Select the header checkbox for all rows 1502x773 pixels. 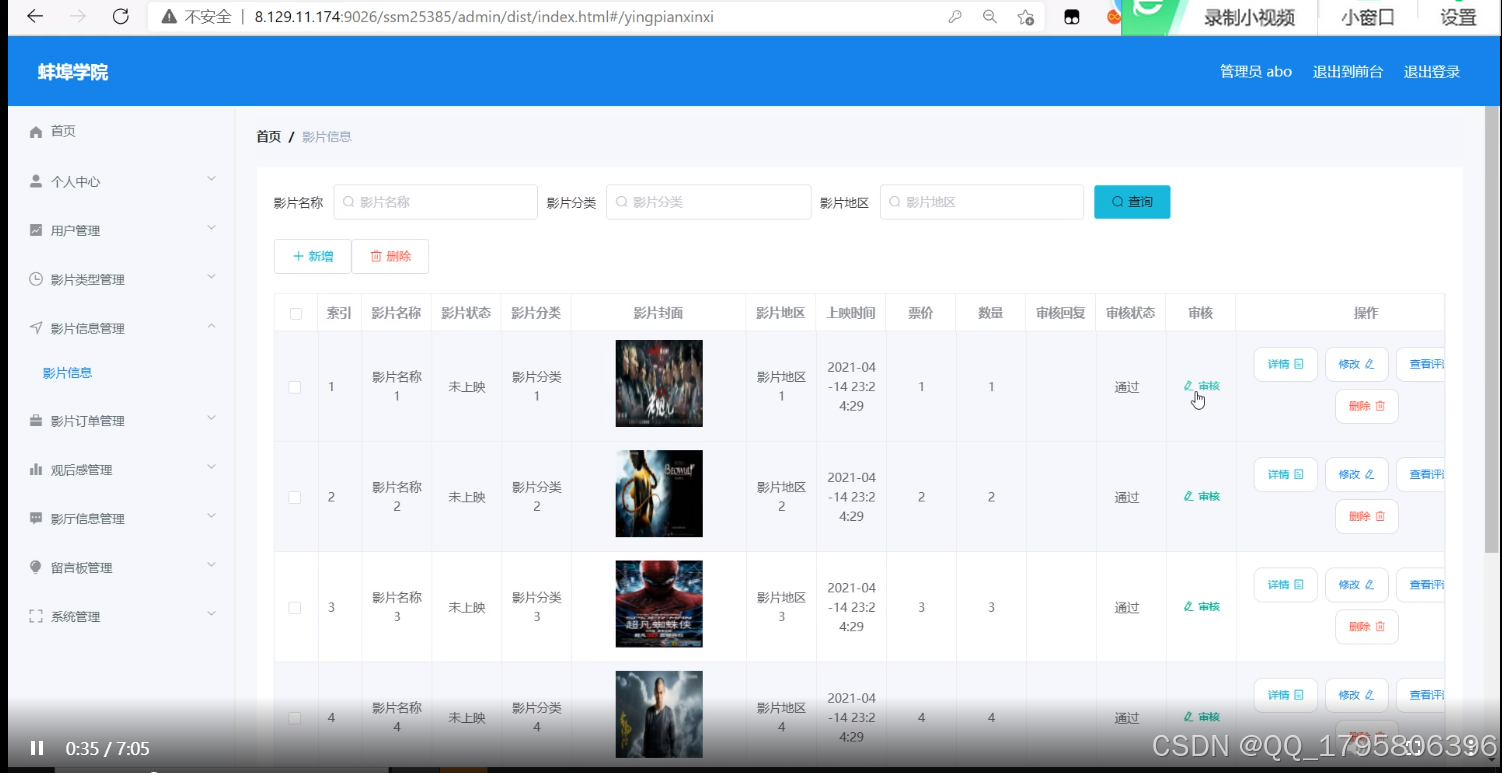[295, 314]
